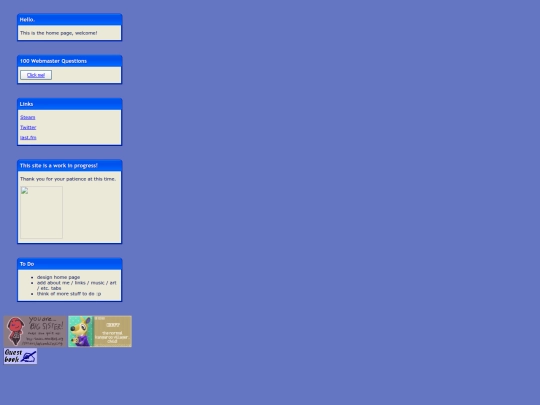The width and height of the screenshot is (540, 405).
Task: Click "Thank you for your patience" text
Action: [x=68, y=179]
